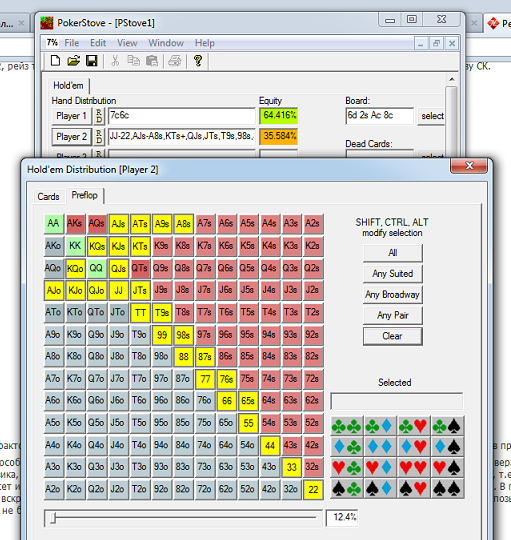Click the Copy toolbar icon
Image resolution: width=511 pixels, height=540 pixels.
click(133, 61)
